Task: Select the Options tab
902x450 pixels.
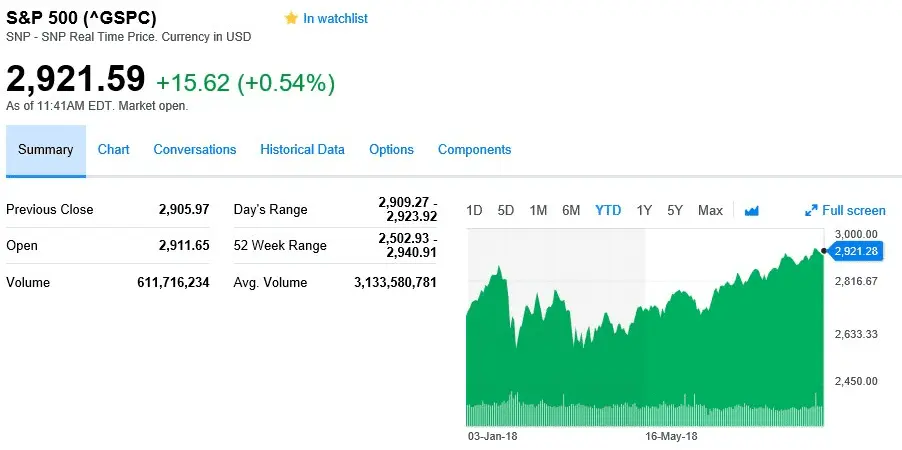Action: point(391,150)
